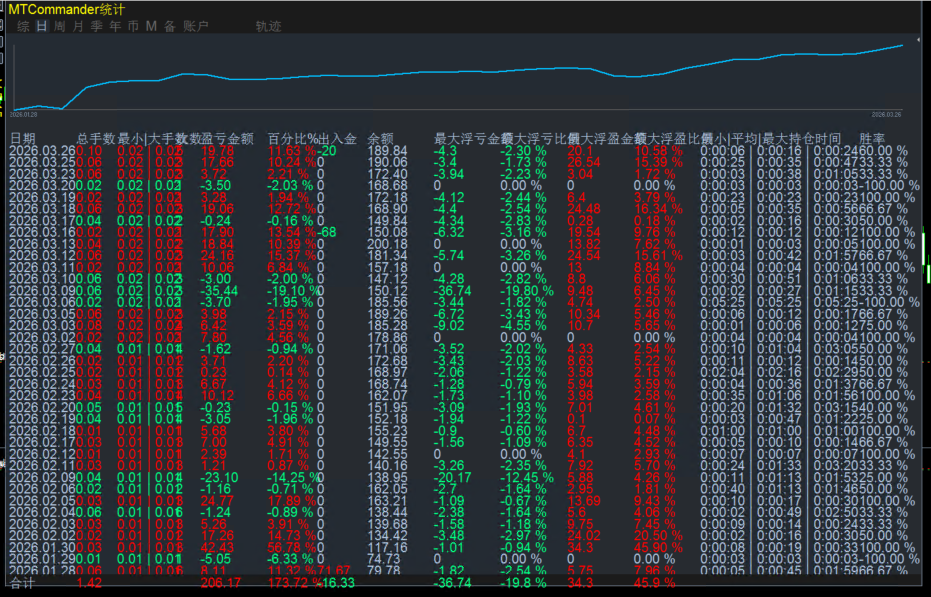Screen dimensions: 931x597
Task: Click the 24.77 profit value
Action: point(217,501)
